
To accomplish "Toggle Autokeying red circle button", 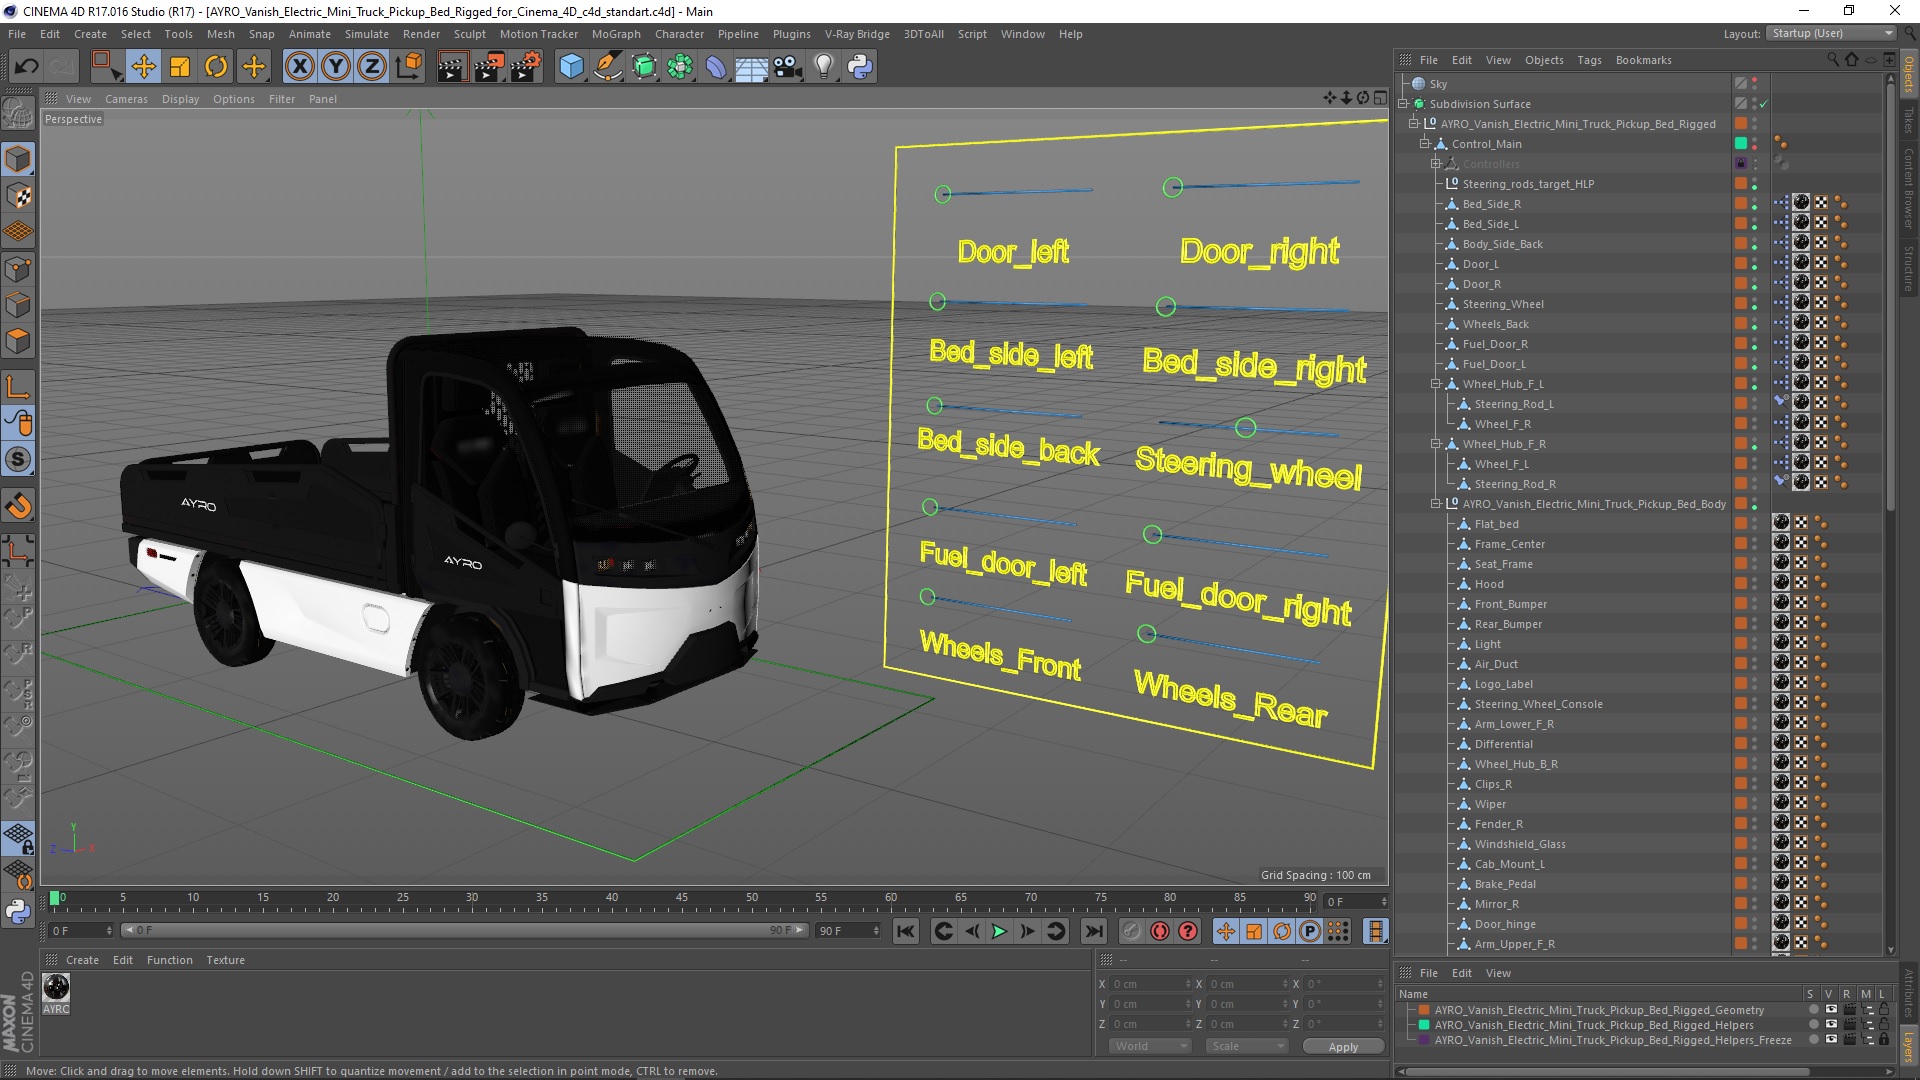I will tap(1159, 931).
